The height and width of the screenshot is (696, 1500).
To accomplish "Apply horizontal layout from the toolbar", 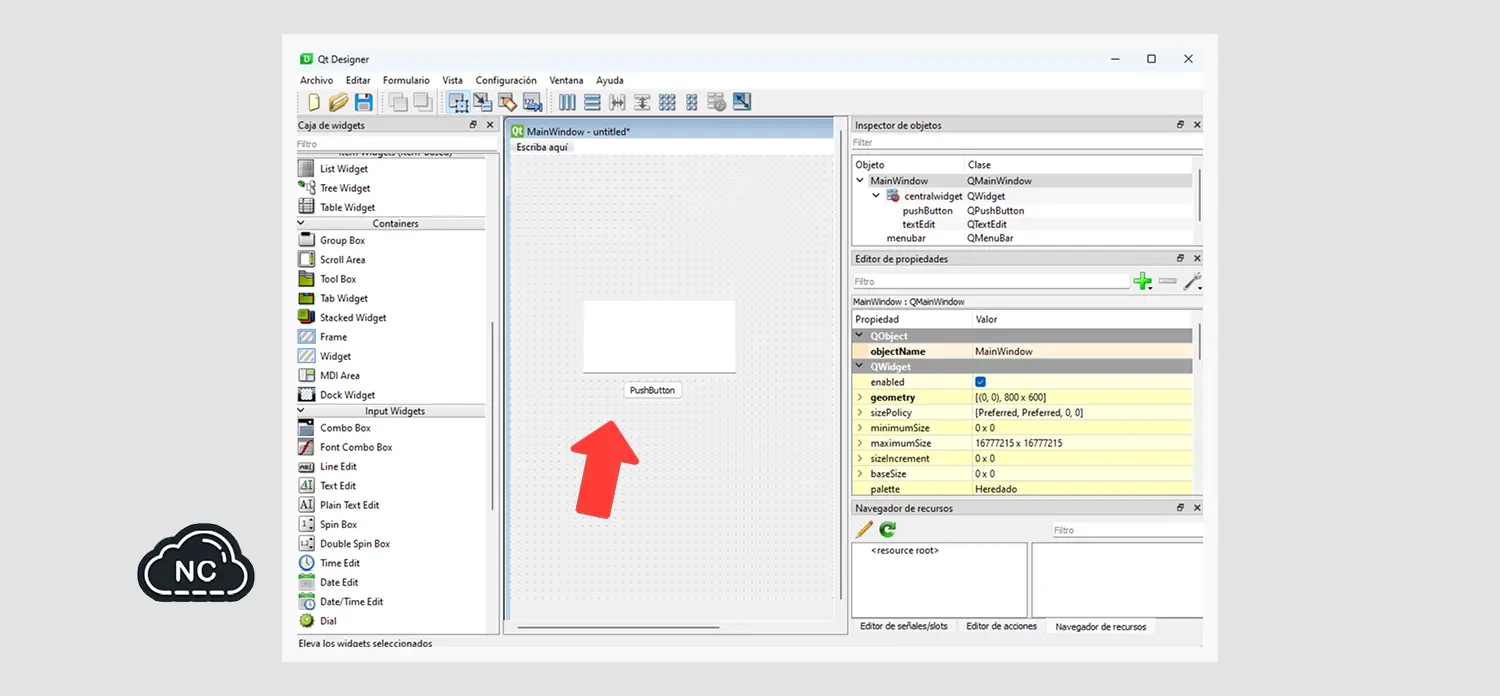I will point(567,102).
